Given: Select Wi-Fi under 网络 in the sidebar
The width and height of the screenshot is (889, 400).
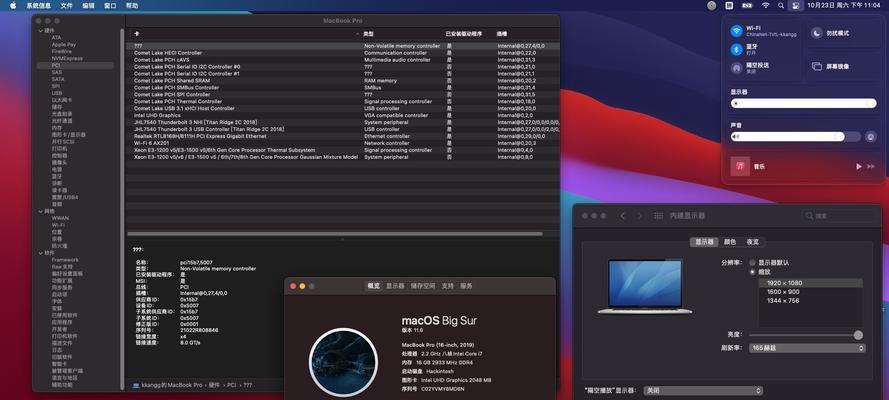Looking at the screenshot, I should (58, 225).
